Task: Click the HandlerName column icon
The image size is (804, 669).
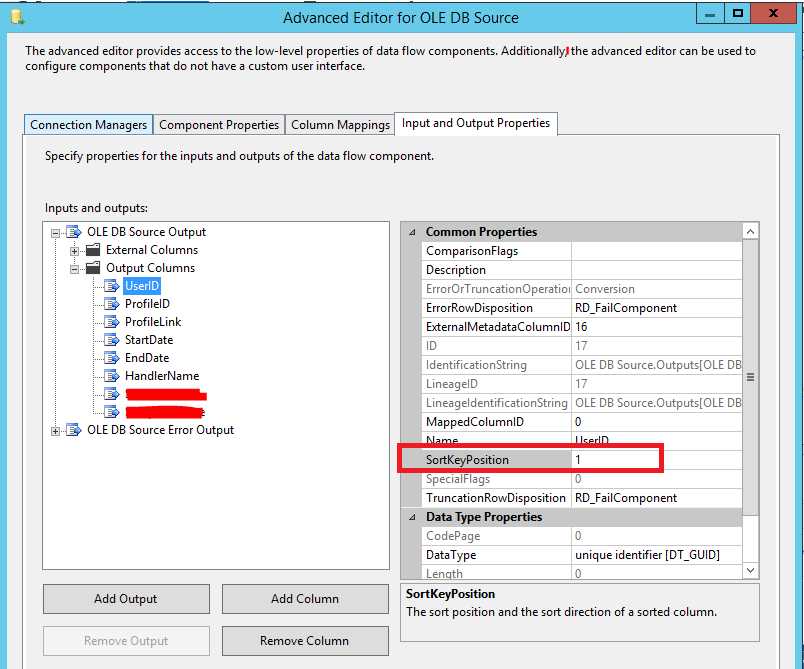Action: [112, 376]
